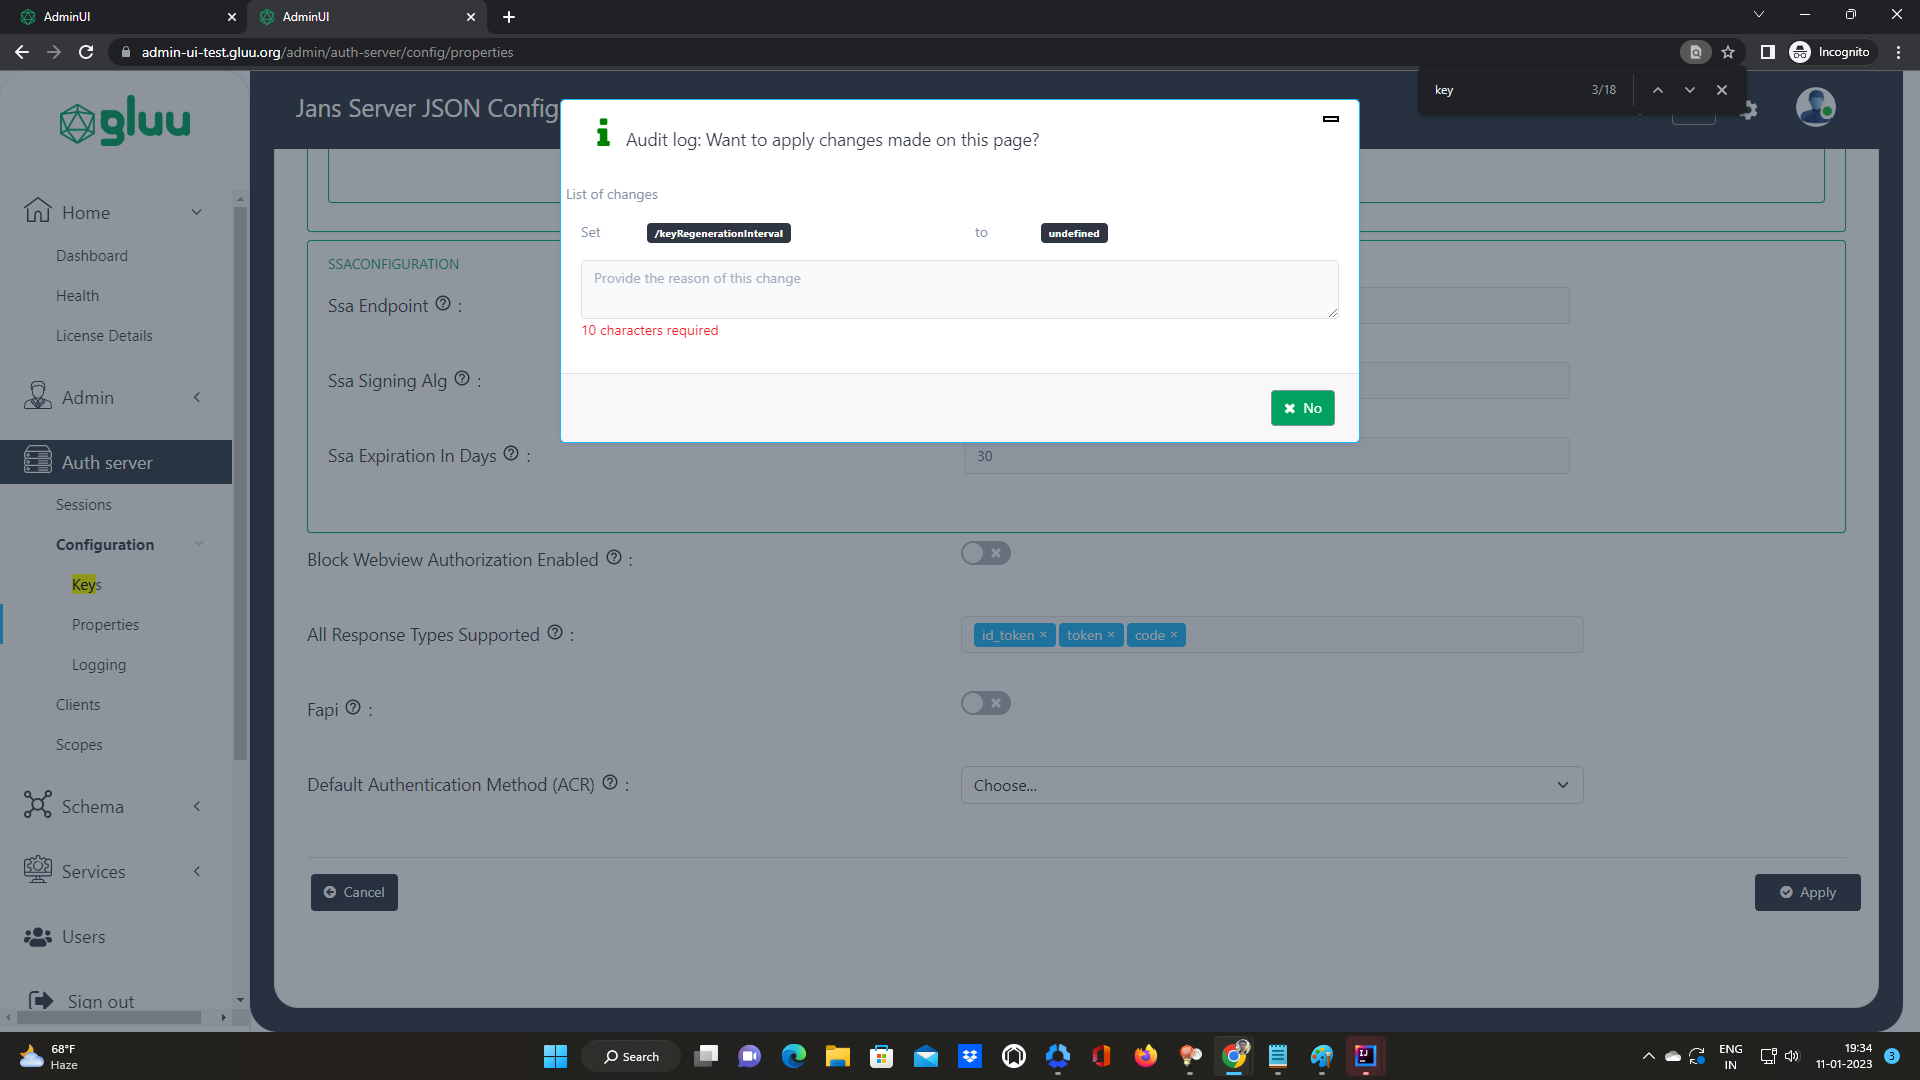The image size is (1920, 1080).
Task: Expand the Services sidebar section
Action: (196, 871)
